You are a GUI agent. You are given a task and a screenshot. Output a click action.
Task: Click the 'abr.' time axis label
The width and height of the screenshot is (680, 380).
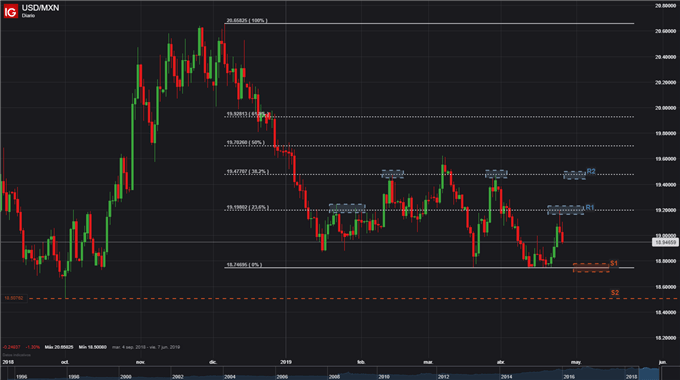[501, 362]
